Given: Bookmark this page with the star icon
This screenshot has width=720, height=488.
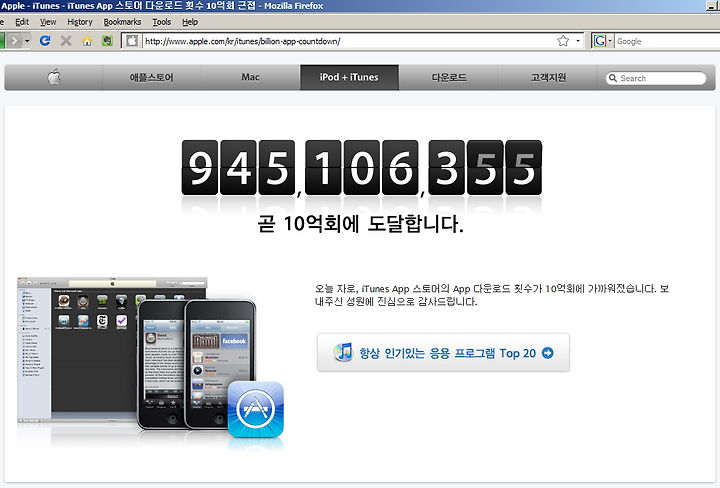Looking at the screenshot, I should pyautogui.click(x=563, y=41).
